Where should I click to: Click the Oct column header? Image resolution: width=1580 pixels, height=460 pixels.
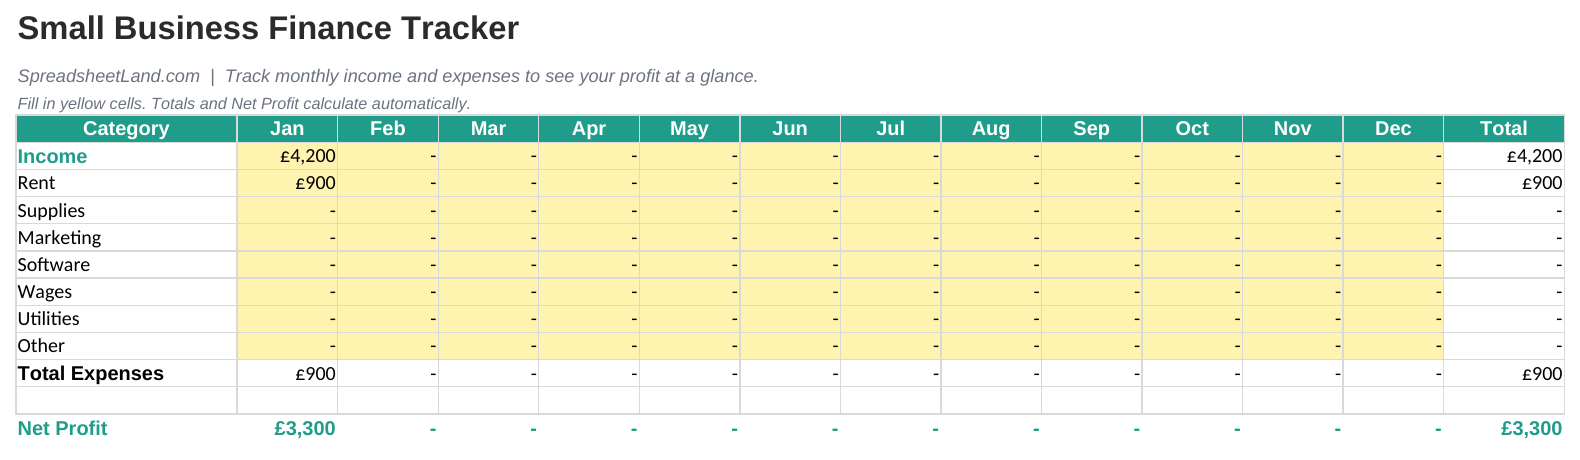coord(1192,129)
